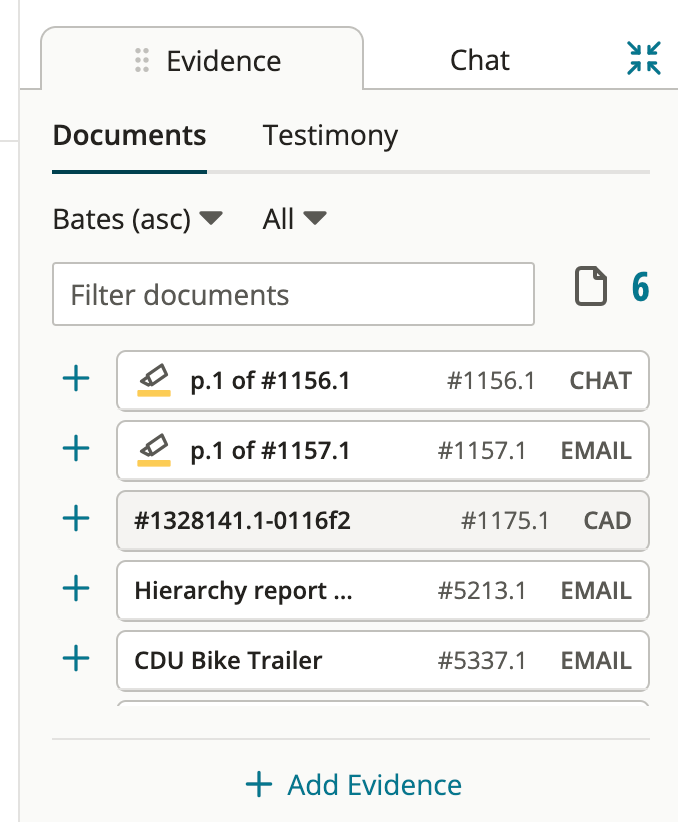Add p.1 of #1157.1 using its plus icon
Screen dimensions: 678x822
pyautogui.click(x=76, y=449)
